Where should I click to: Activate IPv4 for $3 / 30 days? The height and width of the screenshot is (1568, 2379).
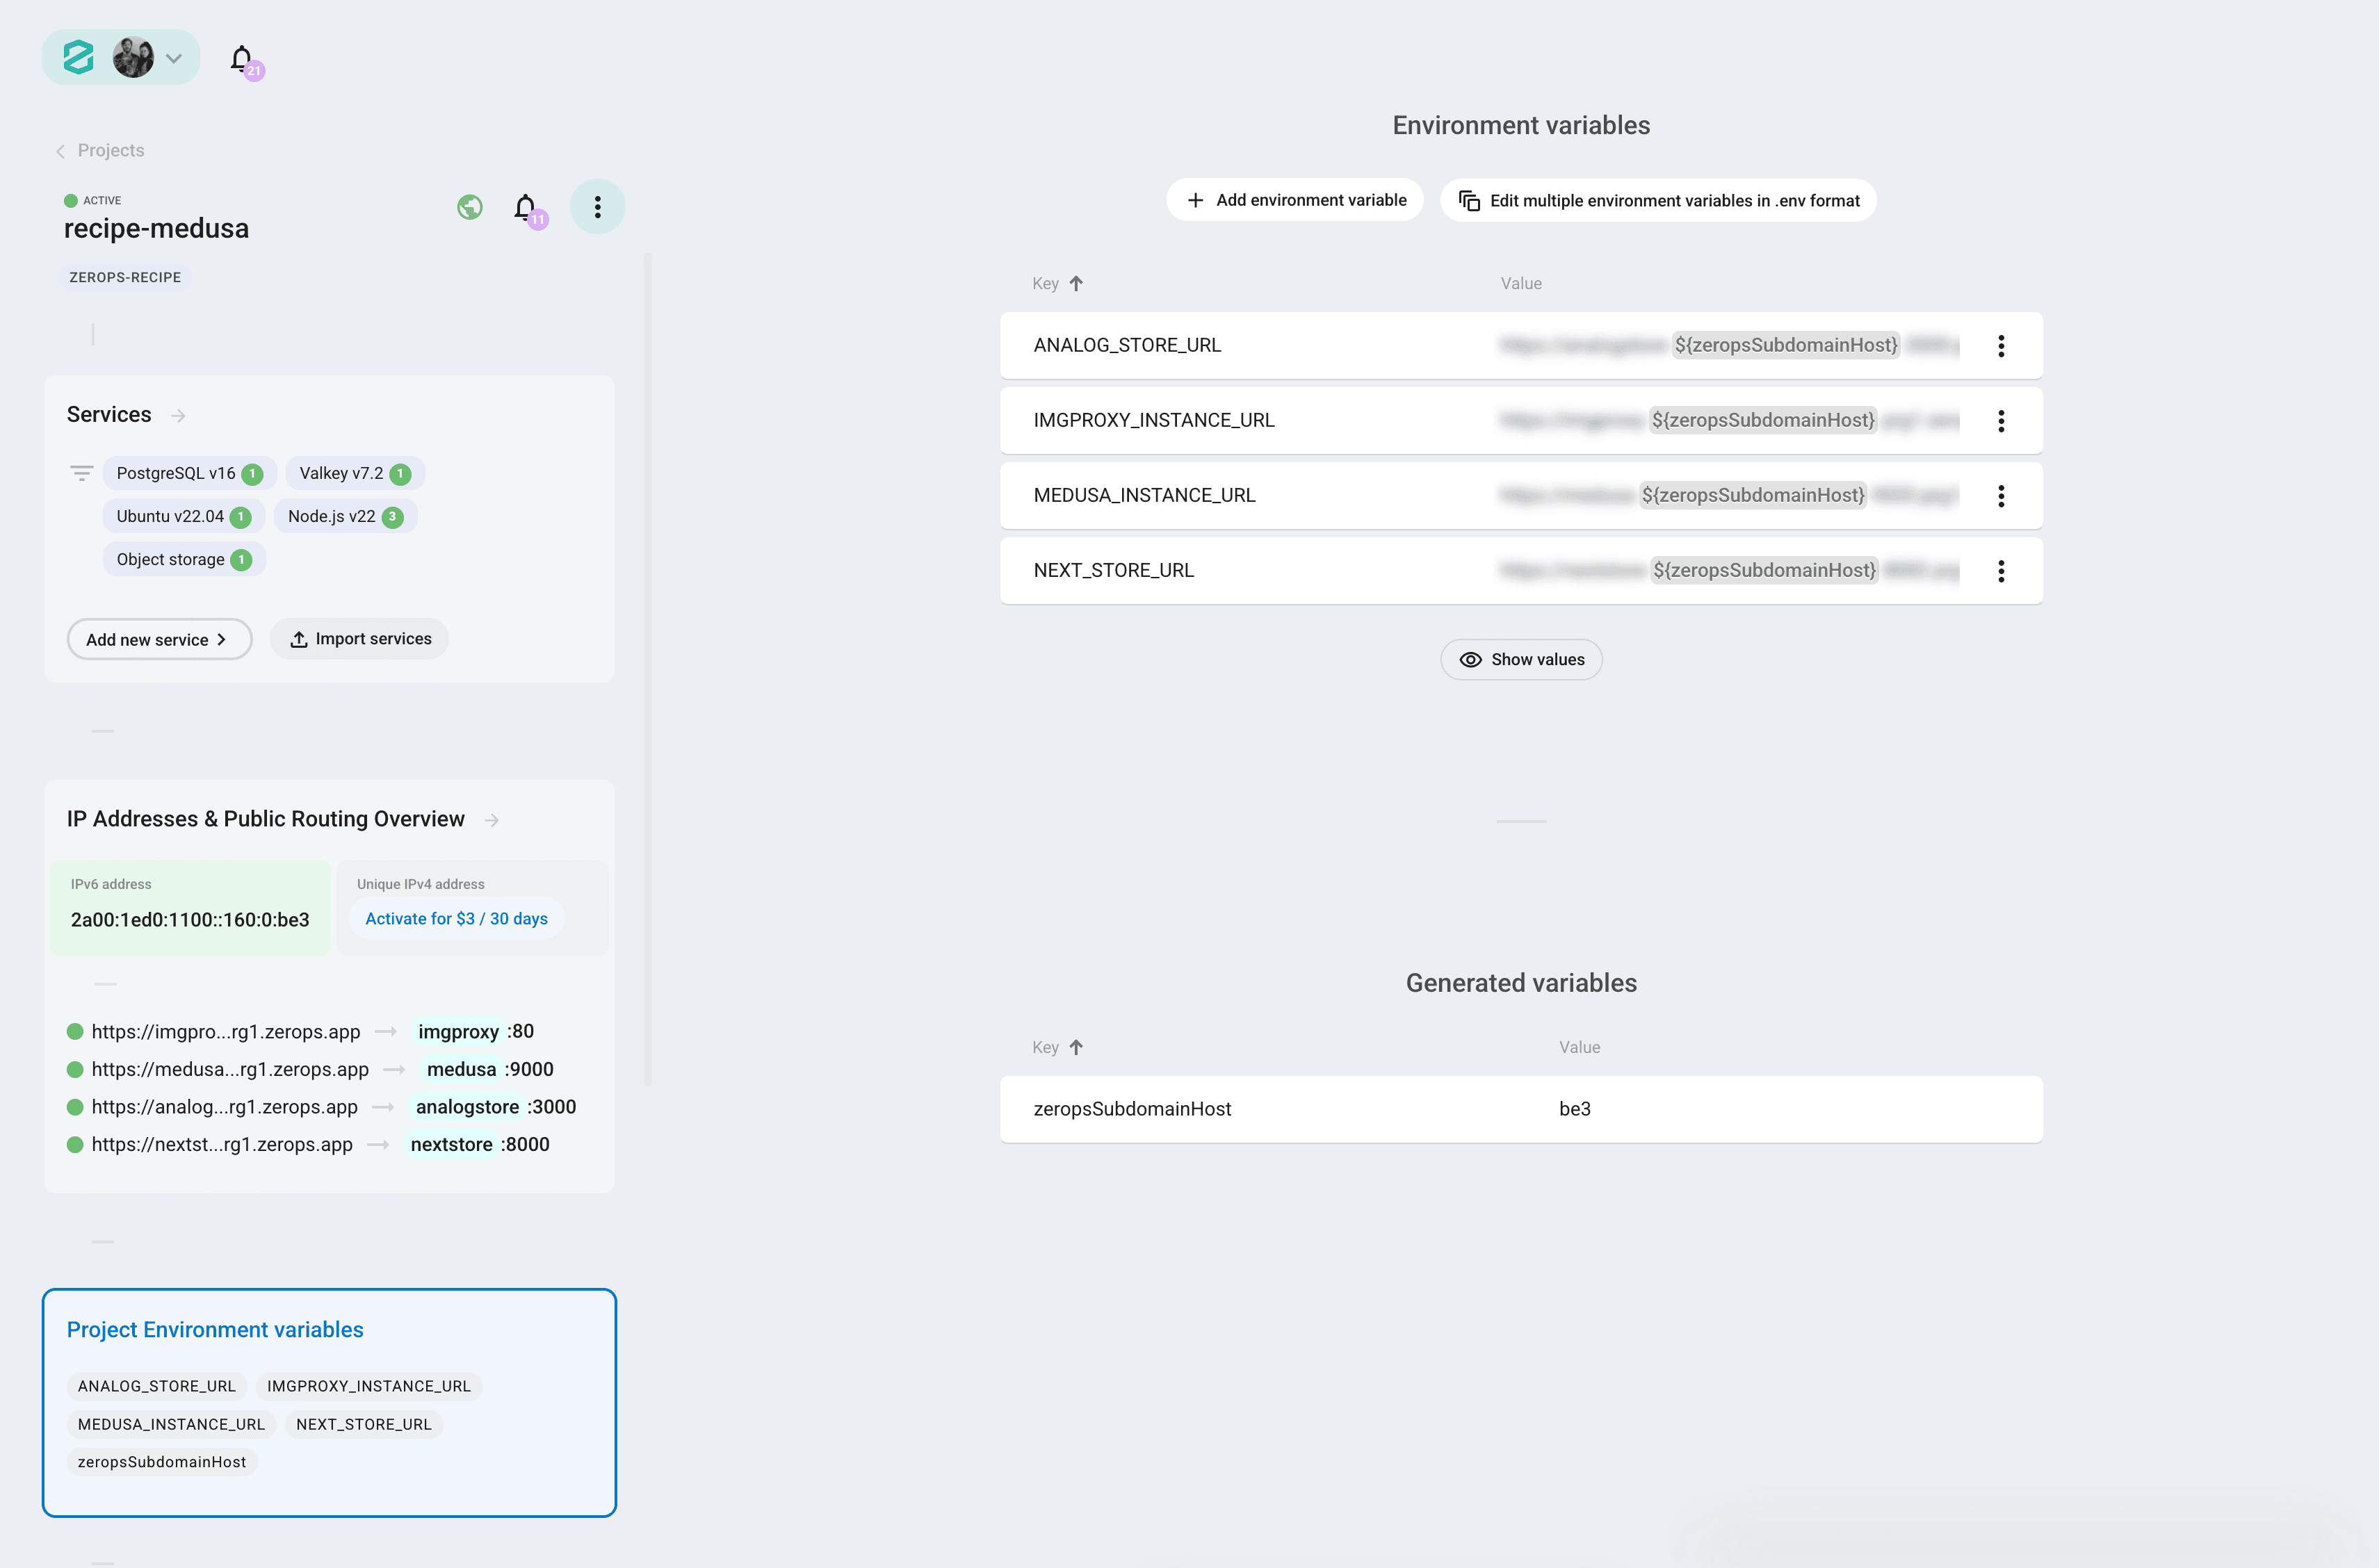click(x=456, y=918)
